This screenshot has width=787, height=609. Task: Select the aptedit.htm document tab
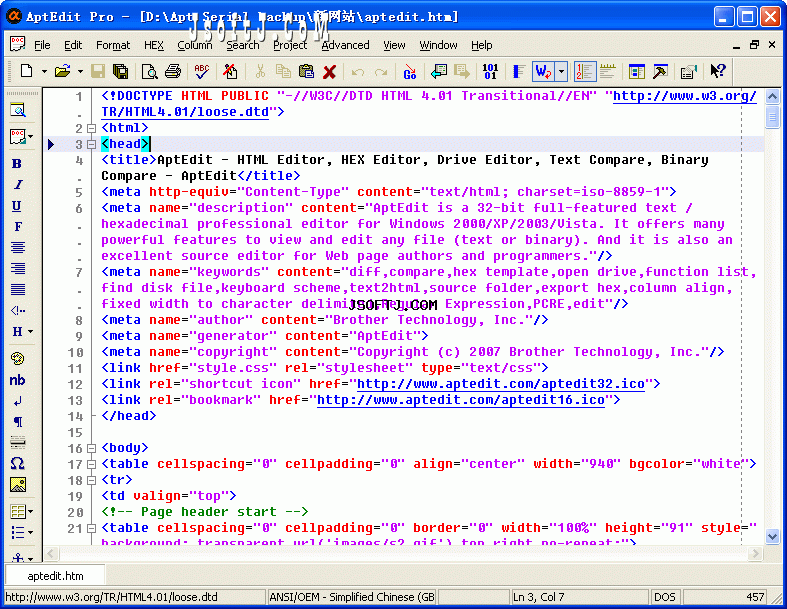55,576
